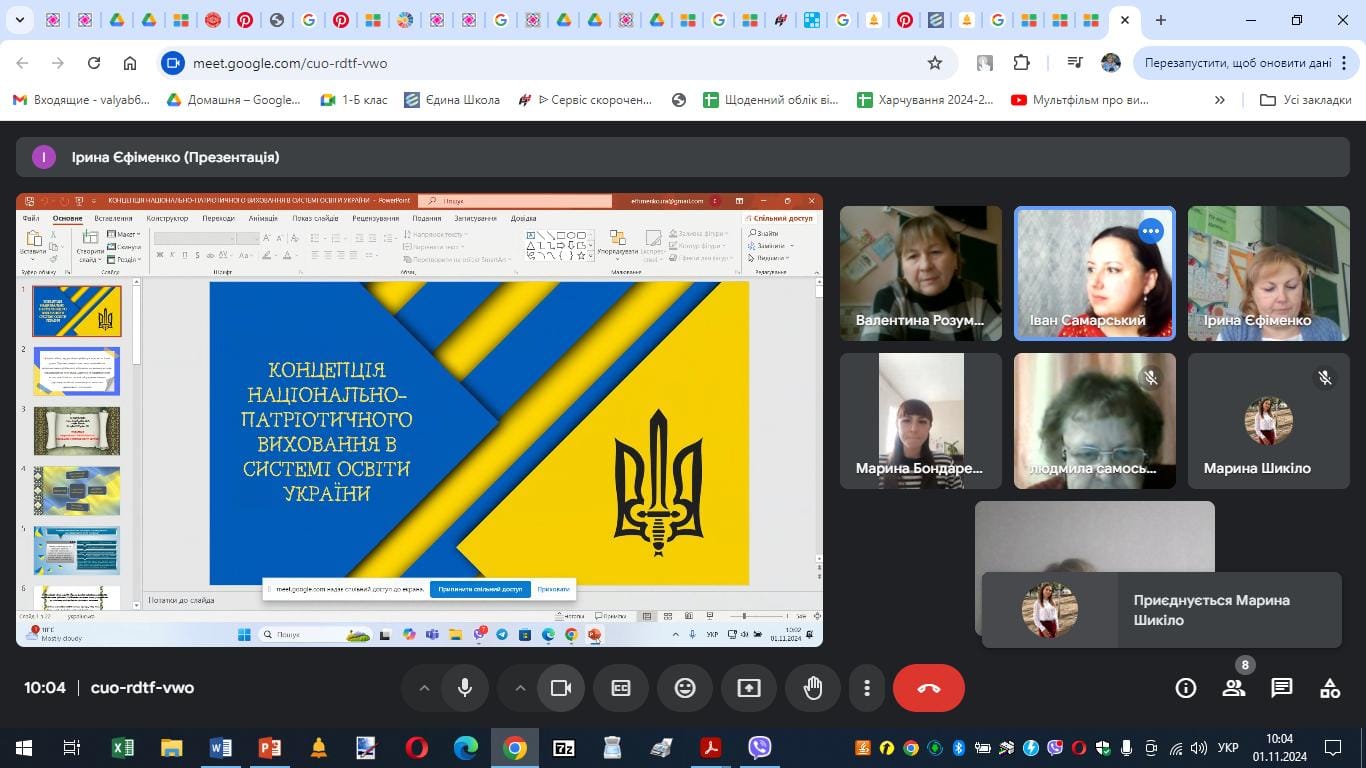Open the media controls icon in Chrome
The image size is (1366, 768).
point(1075,63)
